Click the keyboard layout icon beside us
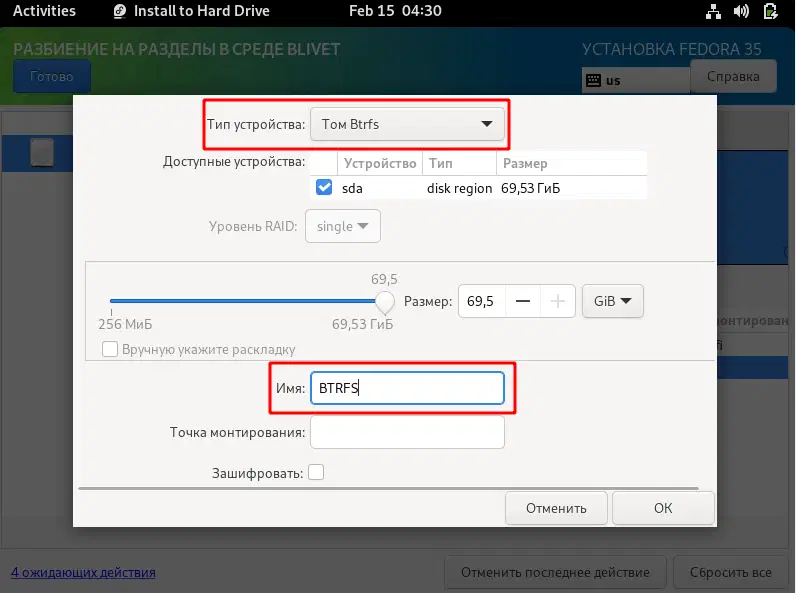 [593, 80]
